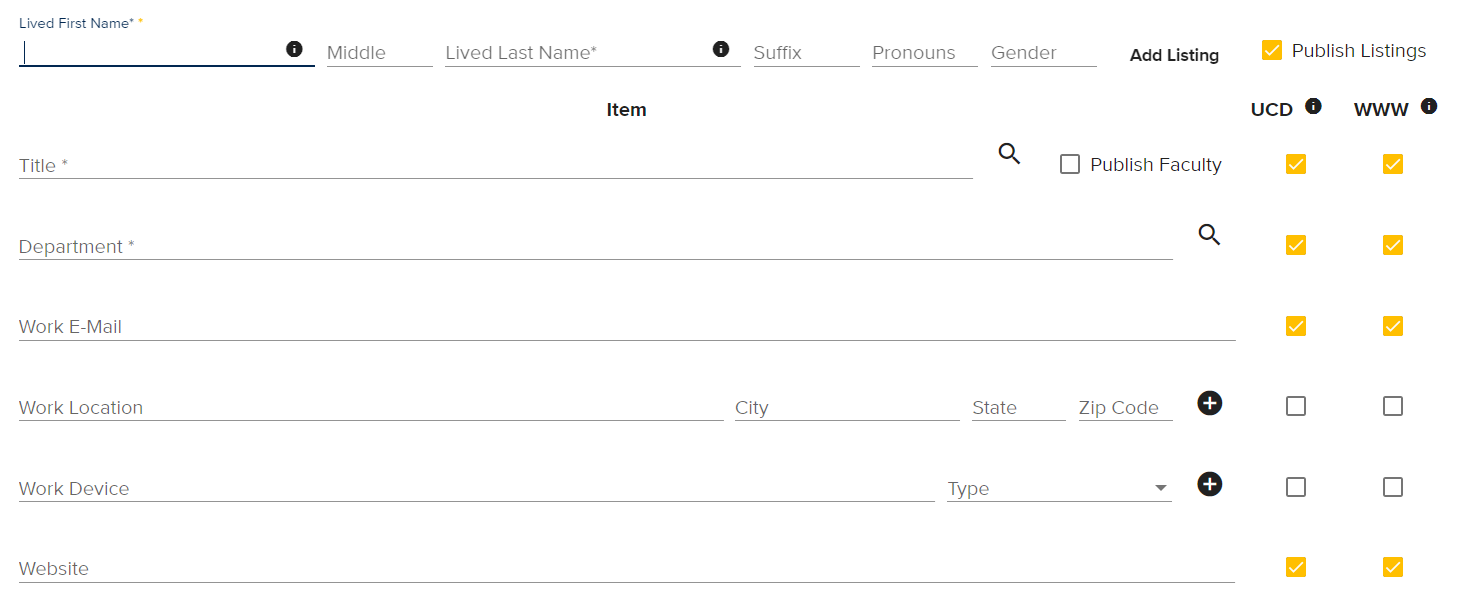Click info icon next to WWW header
Screen dimensions: 1464x608
point(1429,106)
